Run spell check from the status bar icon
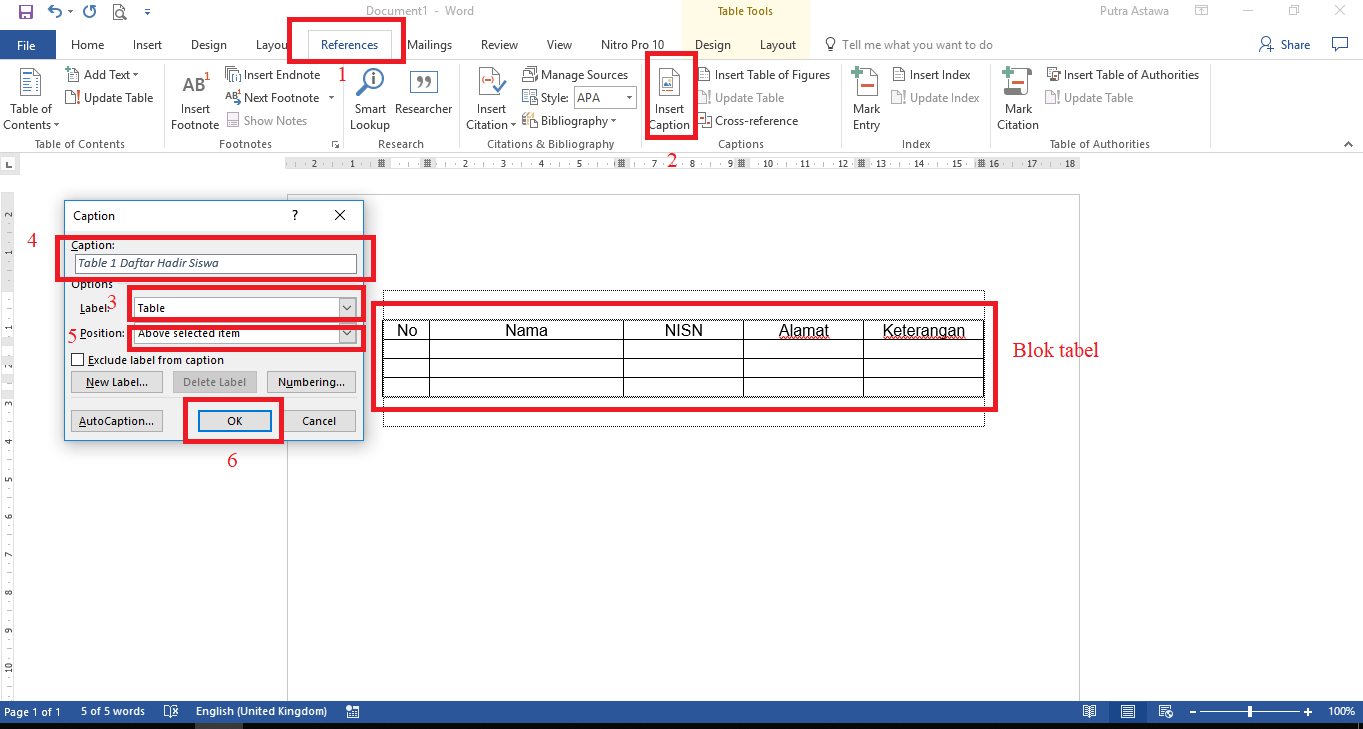The width and height of the screenshot is (1363, 729). (171, 711)
